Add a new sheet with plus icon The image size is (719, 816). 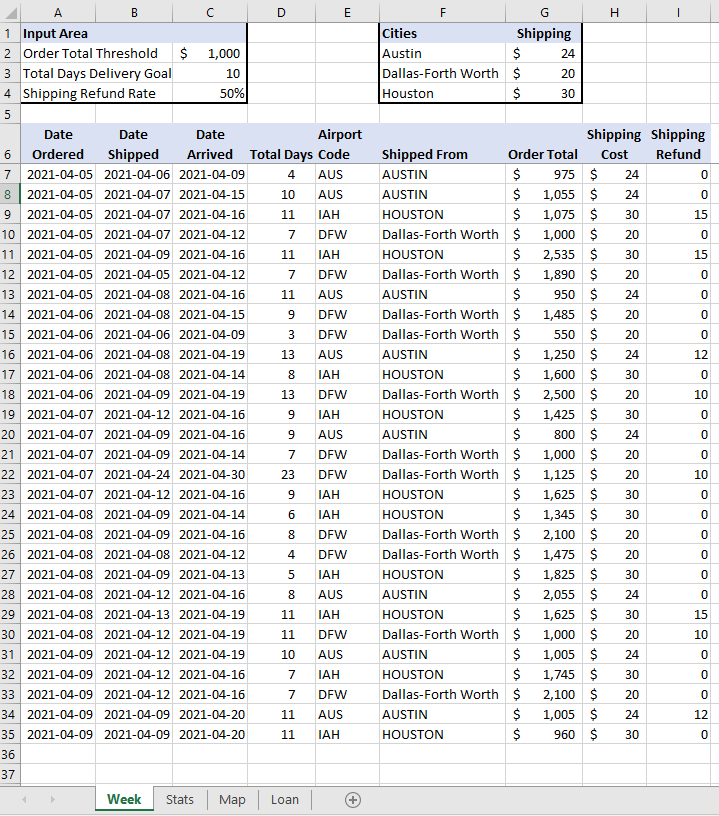pyautogui.click(x=353, y=800)
